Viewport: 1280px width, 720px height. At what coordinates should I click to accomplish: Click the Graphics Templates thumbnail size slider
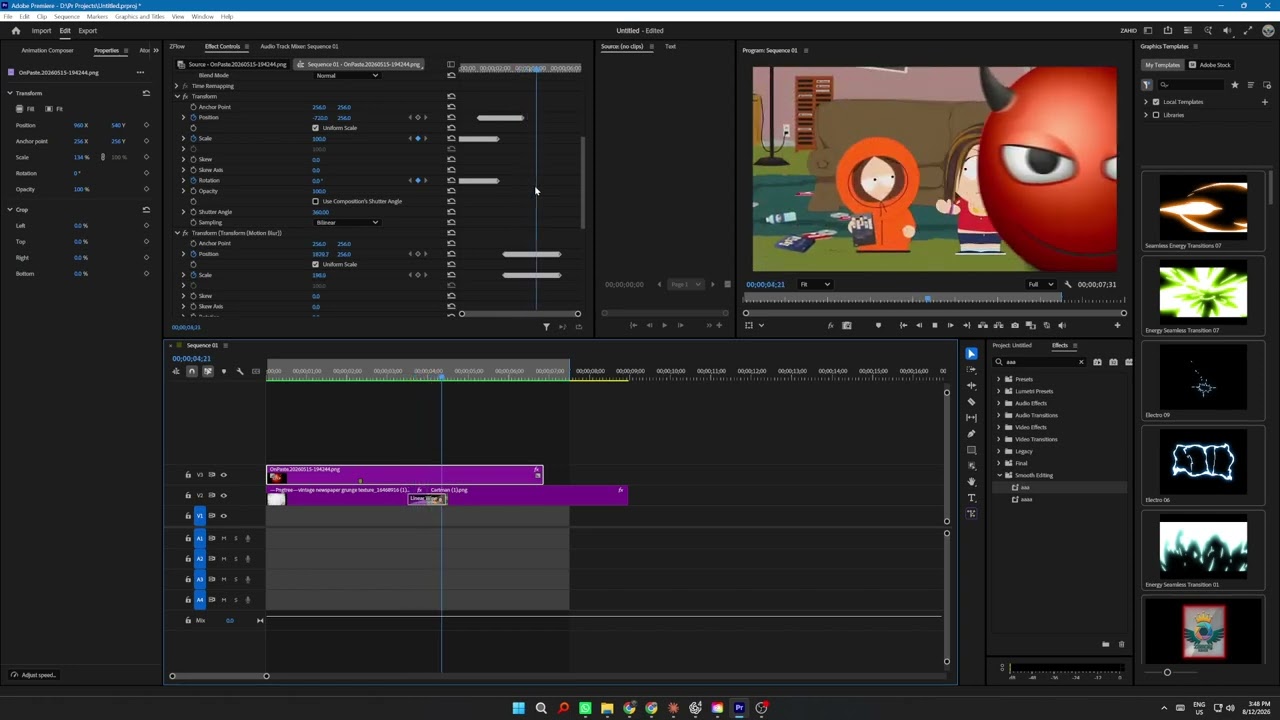tap(1167, 672)
